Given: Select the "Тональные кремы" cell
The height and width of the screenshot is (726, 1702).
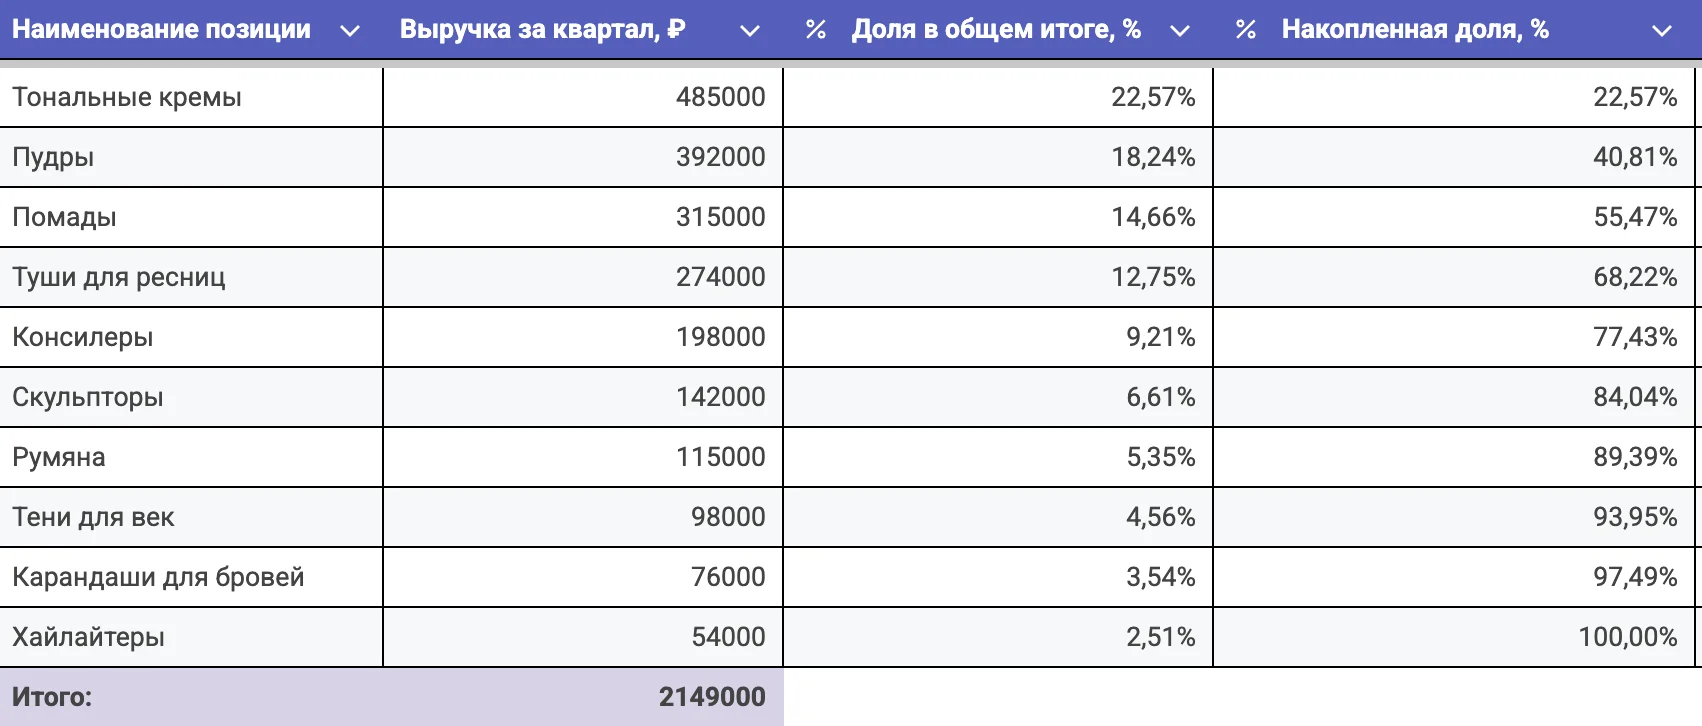Looking at the screenshot, I should (127, 97).
